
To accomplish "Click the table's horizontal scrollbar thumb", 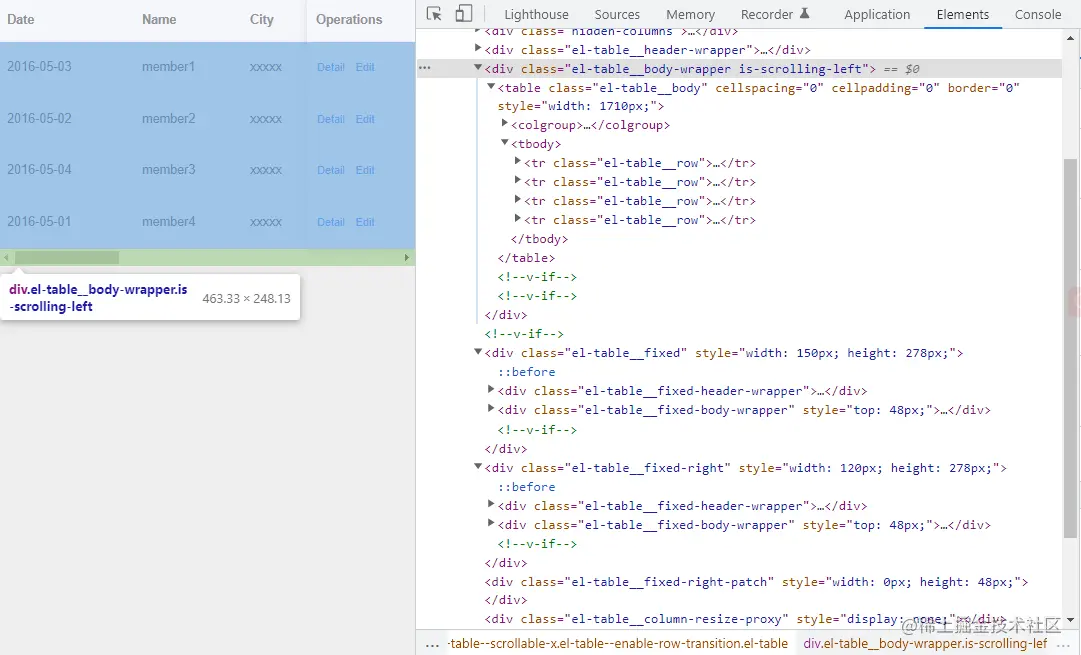I will [67, 258].
